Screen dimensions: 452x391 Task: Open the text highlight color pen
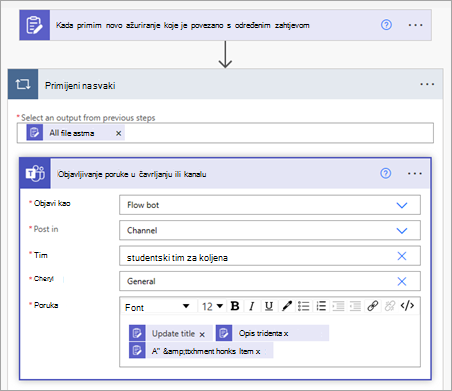tap(287, 306)
